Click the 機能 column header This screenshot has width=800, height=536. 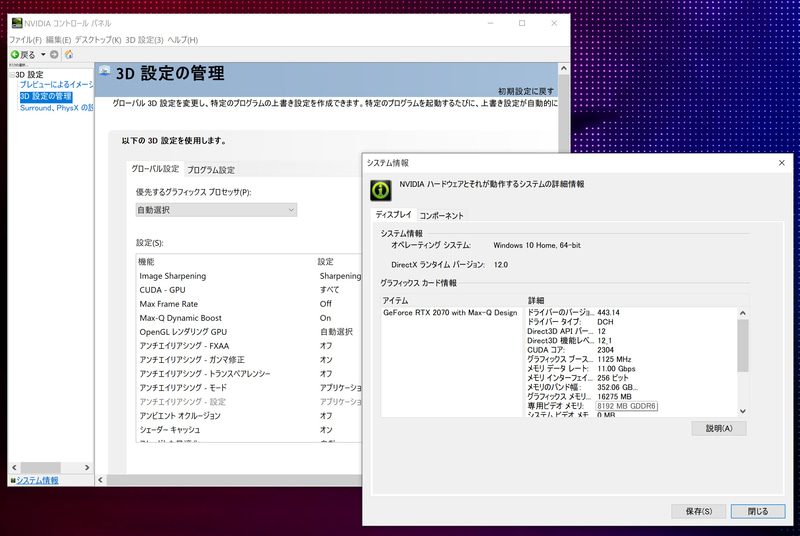point(226,262)
